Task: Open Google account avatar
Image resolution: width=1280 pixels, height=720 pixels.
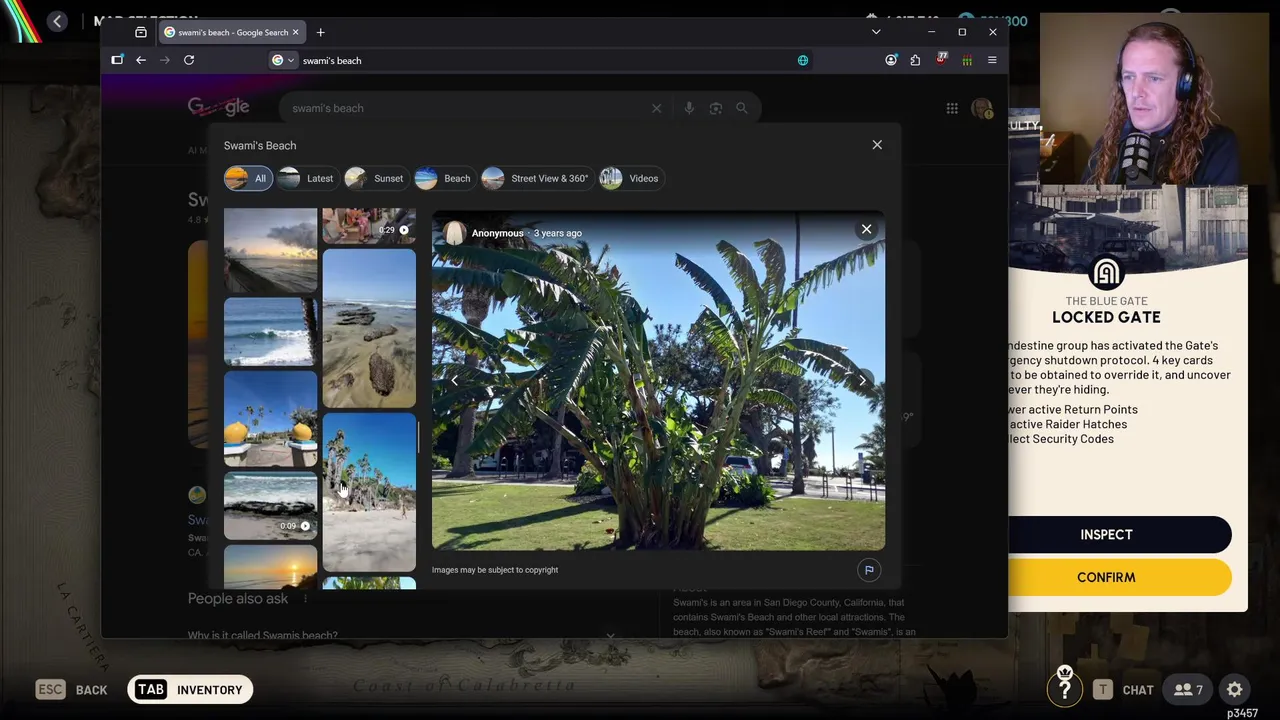Action: (981, 108)
